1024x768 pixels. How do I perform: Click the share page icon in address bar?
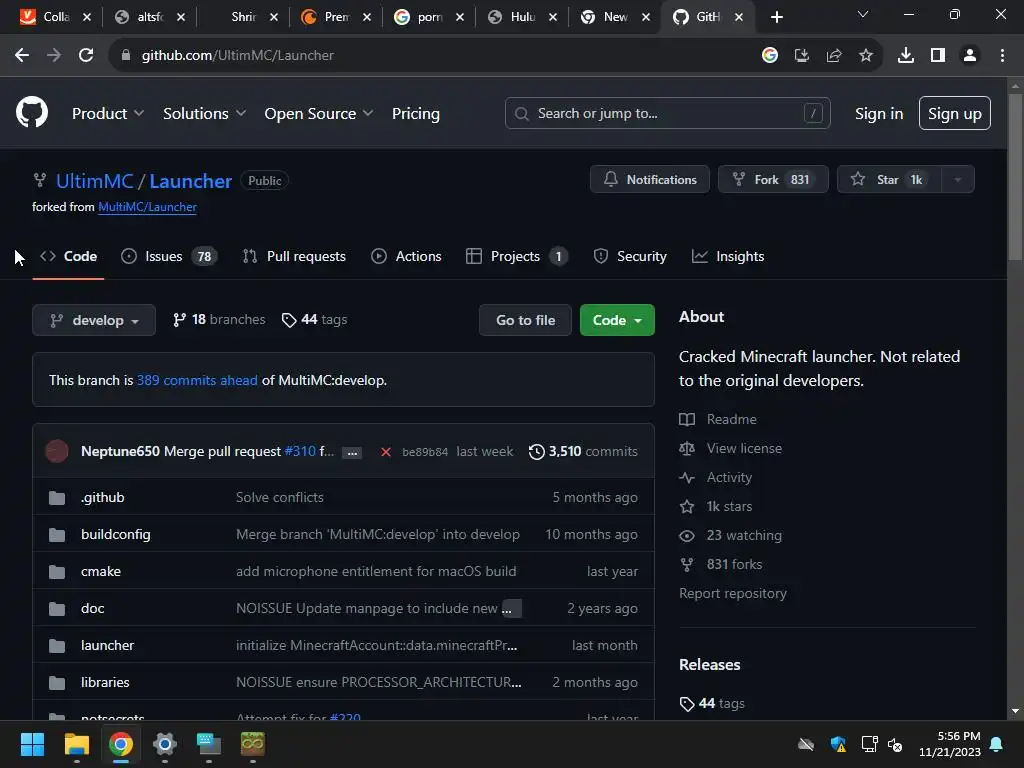click(834, 56)
